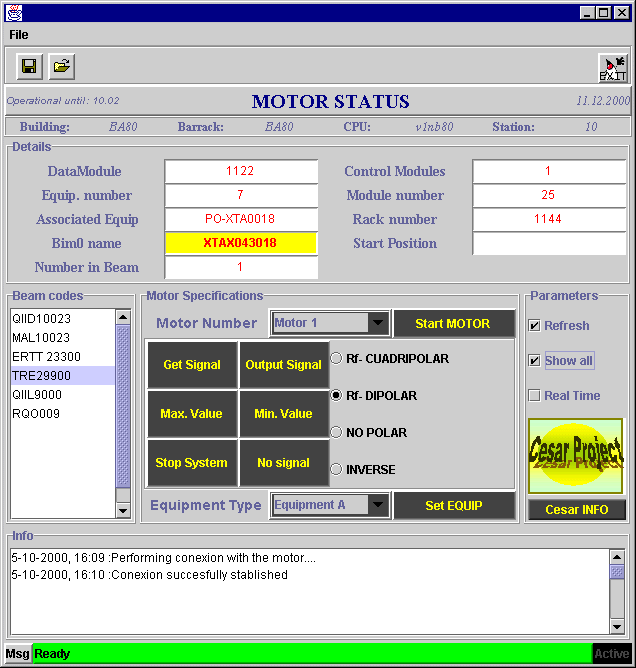Click Beam codes scrollbar down arrow
Screen dimensions: 636x668
pyautogui.click(x=123, y=510)
